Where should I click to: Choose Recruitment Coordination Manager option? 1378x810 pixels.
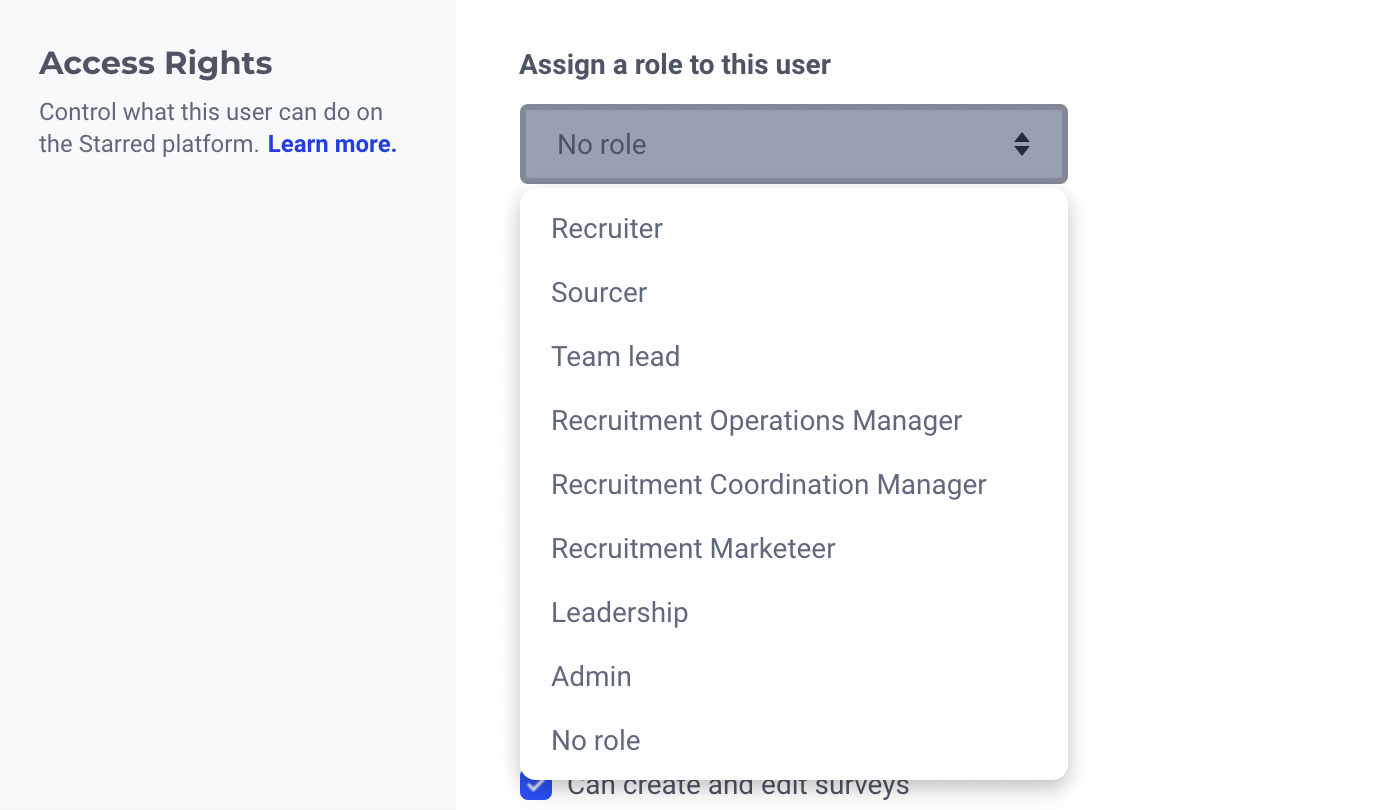pyautogui.click(x=768, y=485)
